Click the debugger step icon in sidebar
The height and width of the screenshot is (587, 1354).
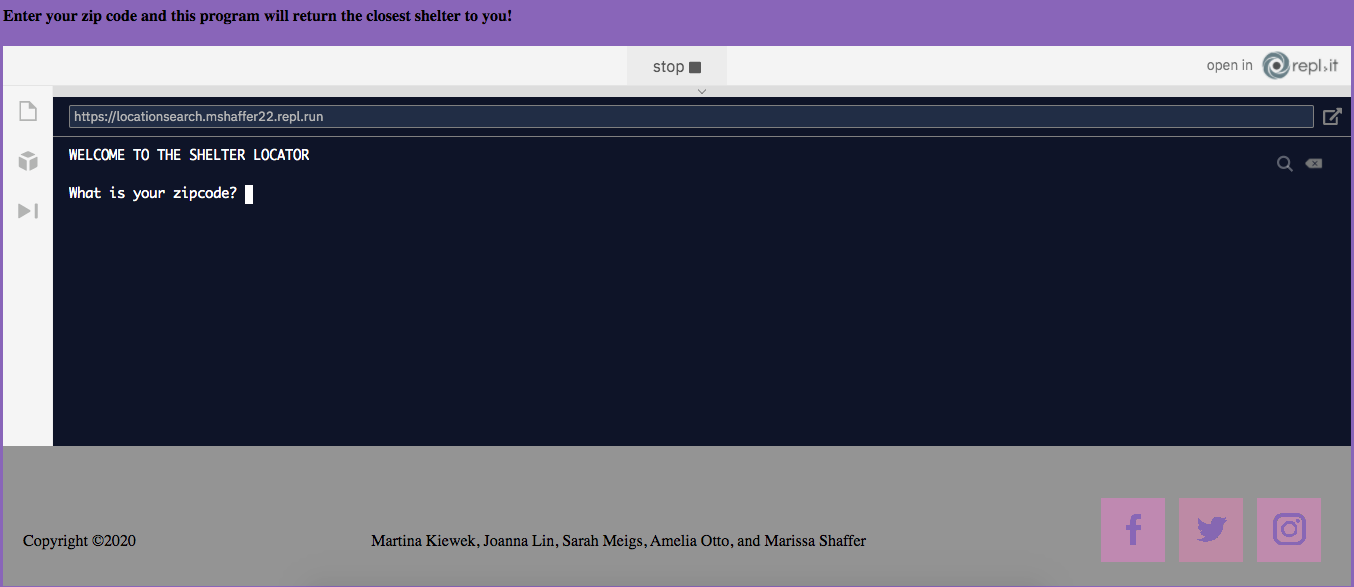point(28,210)
